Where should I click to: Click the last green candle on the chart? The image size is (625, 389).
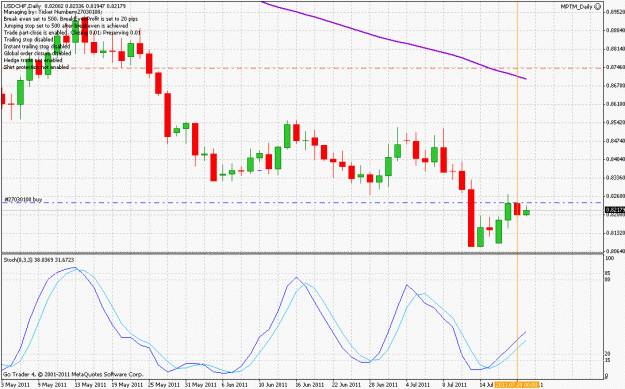(x=527, y=212)
